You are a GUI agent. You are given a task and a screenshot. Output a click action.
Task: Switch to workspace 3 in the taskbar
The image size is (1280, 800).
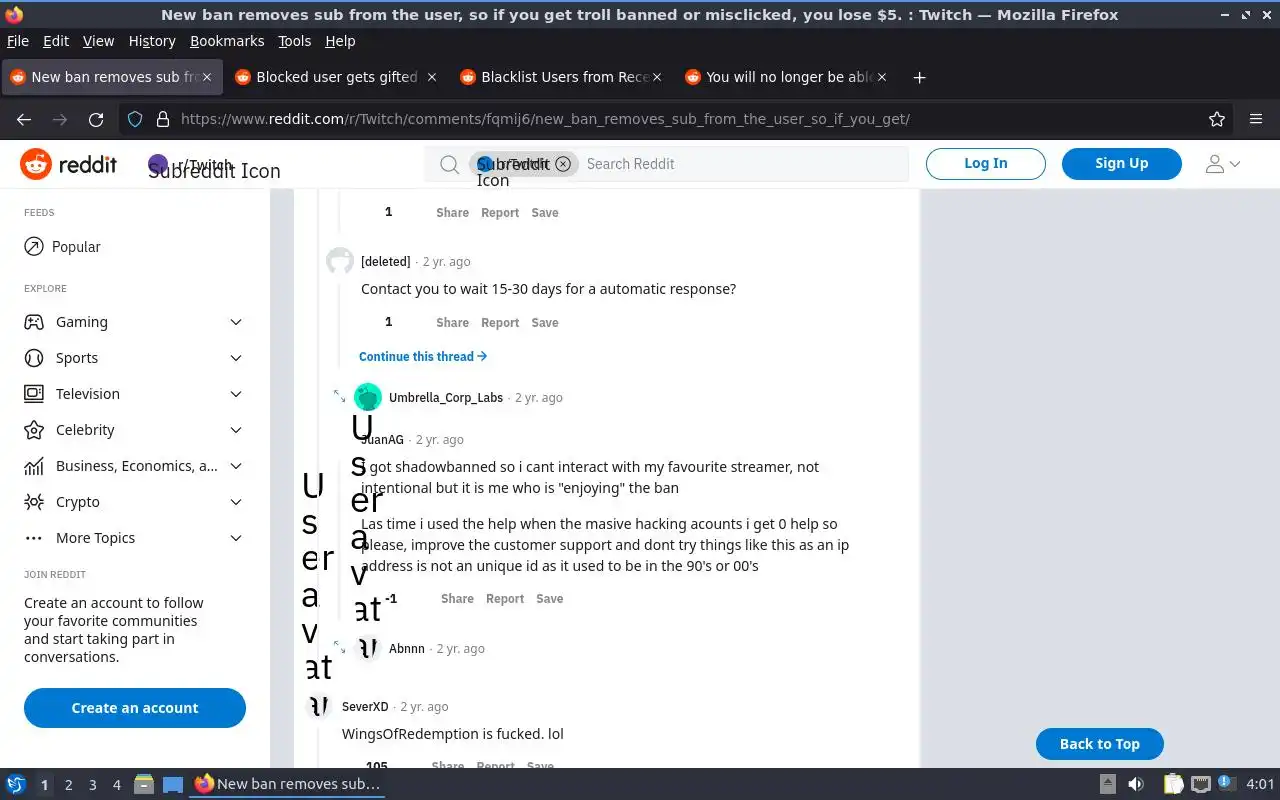pos(93,785)
